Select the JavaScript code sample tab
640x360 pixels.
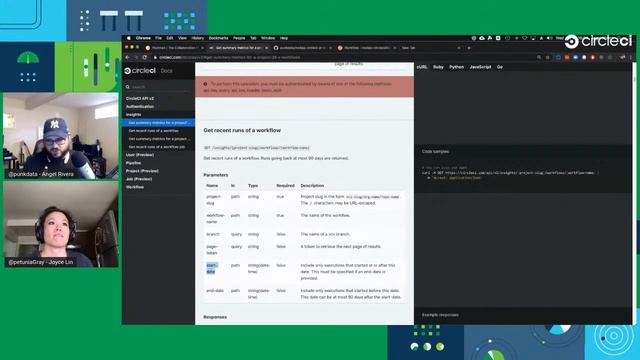click(480, 67)
